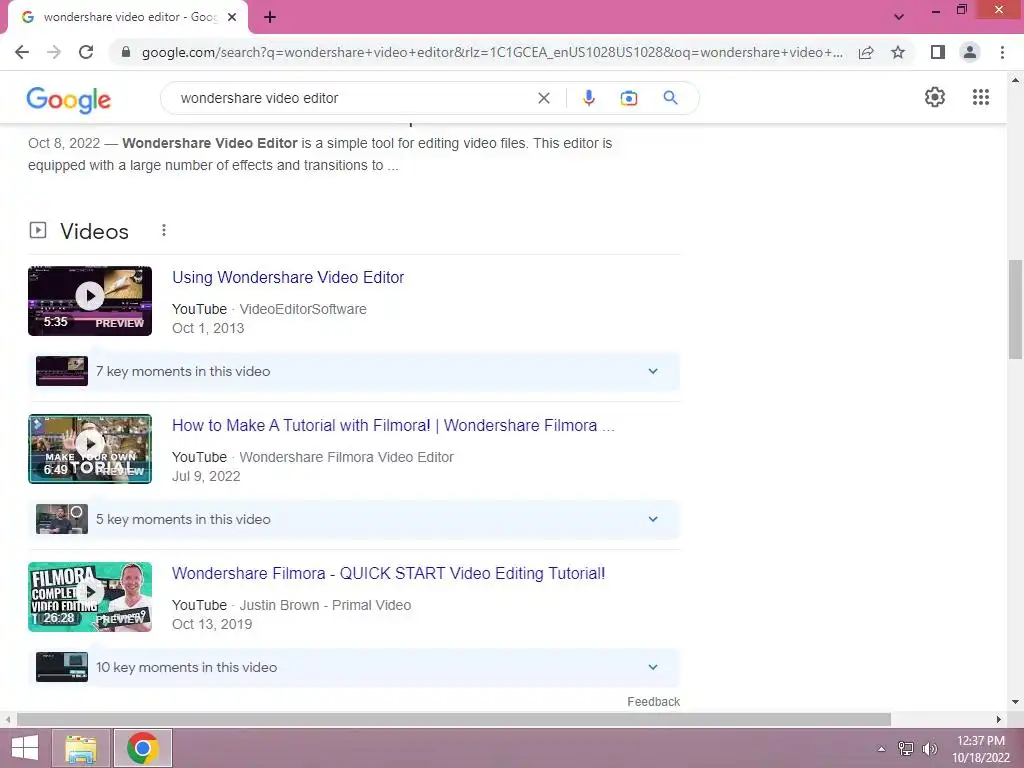Open Google apps grid
Viewport: 1024px width, 768px height.
click(x=980, y=97)
